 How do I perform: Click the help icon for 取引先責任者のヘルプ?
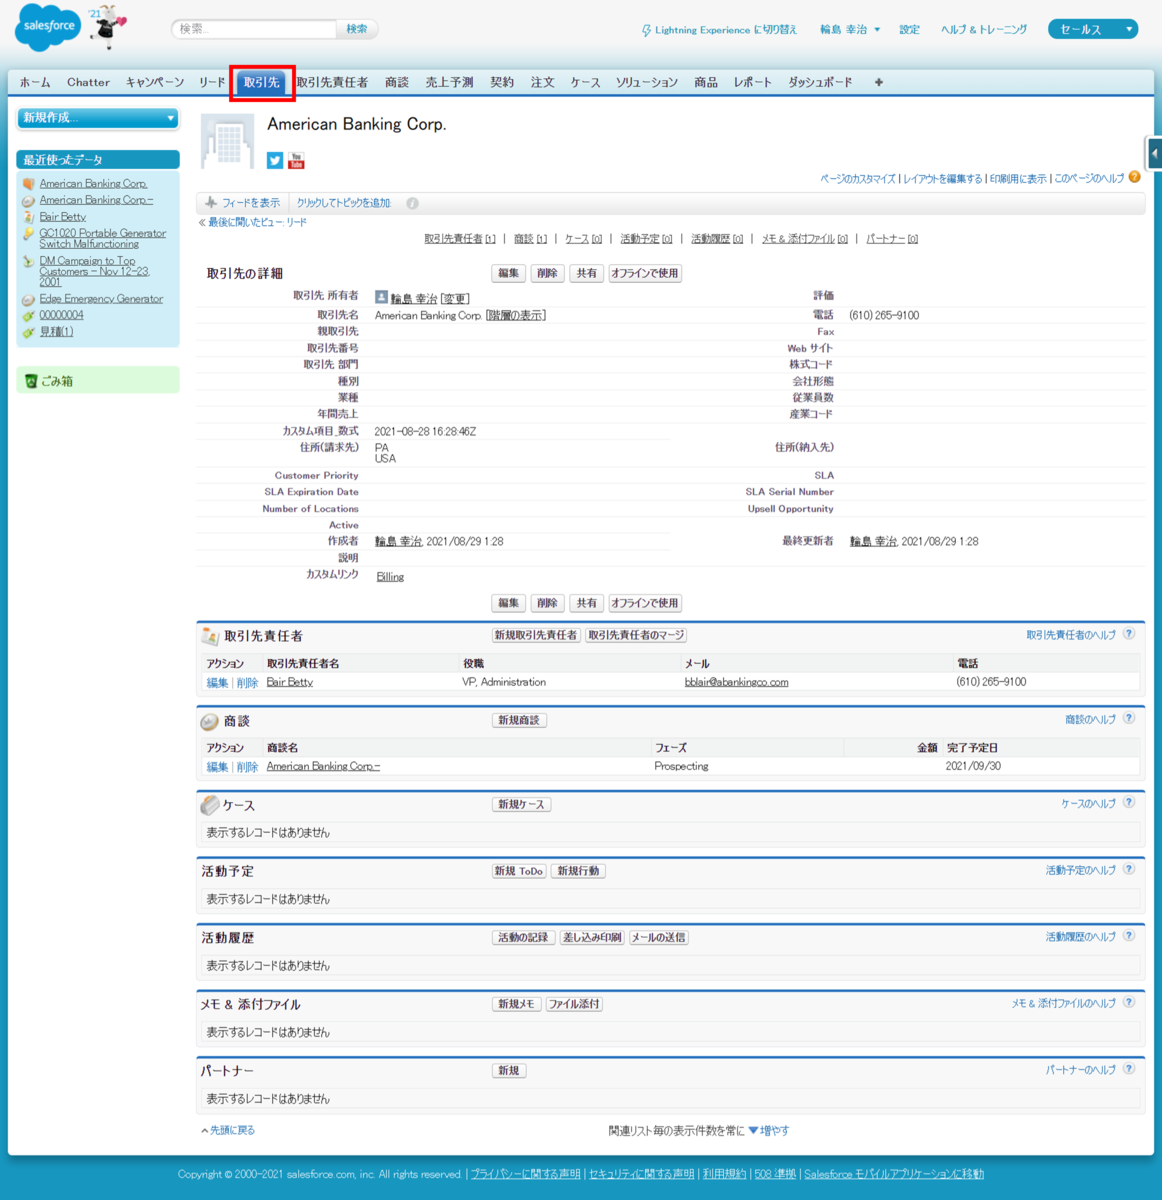[1129, 634]
